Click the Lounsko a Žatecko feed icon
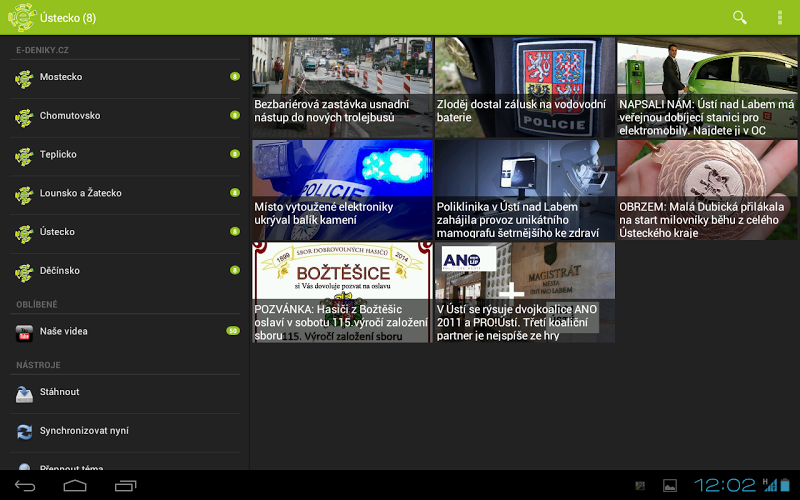Image resolution: width=800 pixels, height=500 pixels. point(24,194)
